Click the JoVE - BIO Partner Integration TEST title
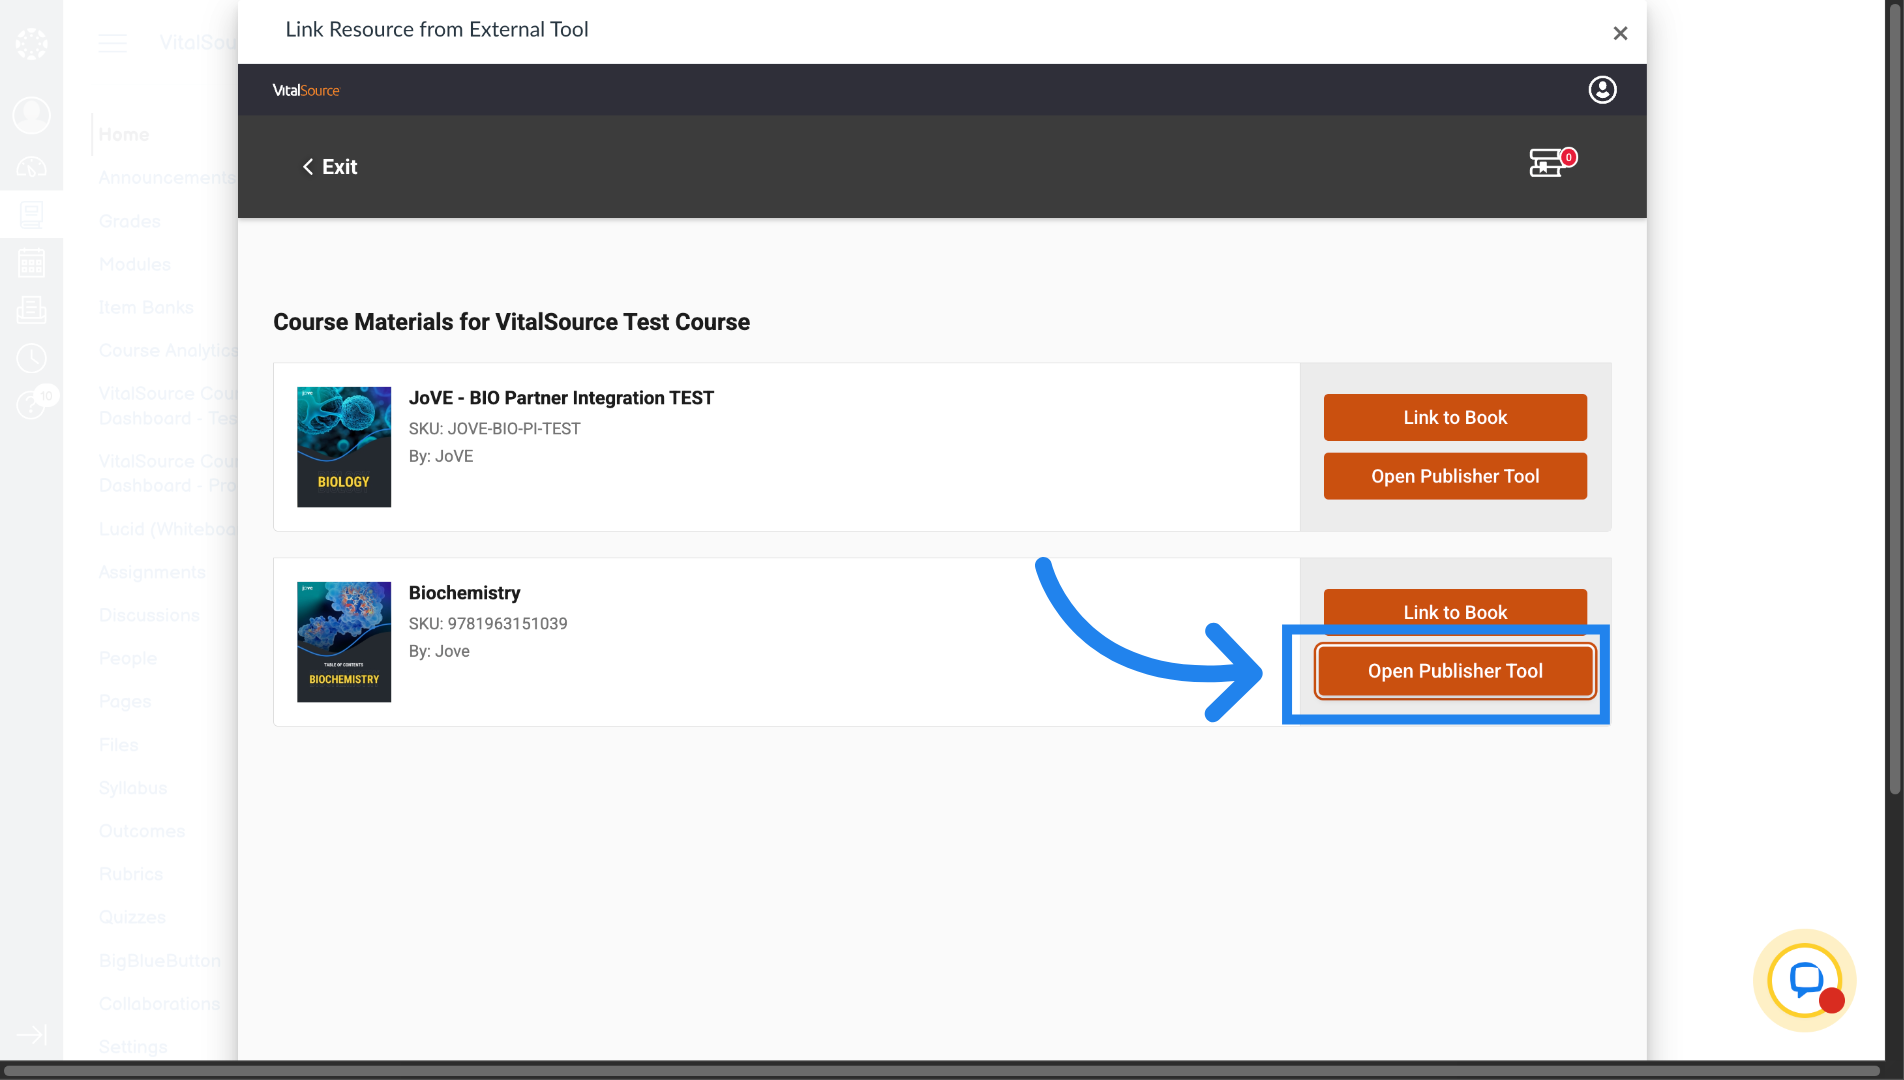Image resolution: width=1904 pixels, height=1080 pixels. pyautogui.click(x=561, y=398)
